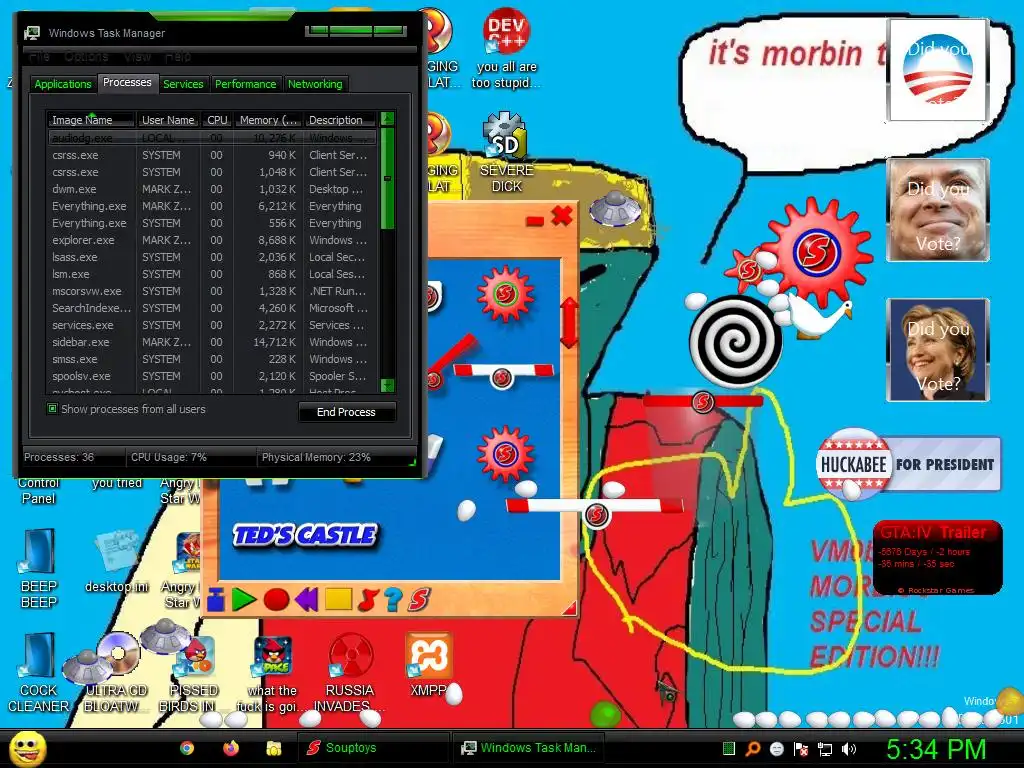Sort by the Memory column header
1024x768 pixels.
[268, 120]
